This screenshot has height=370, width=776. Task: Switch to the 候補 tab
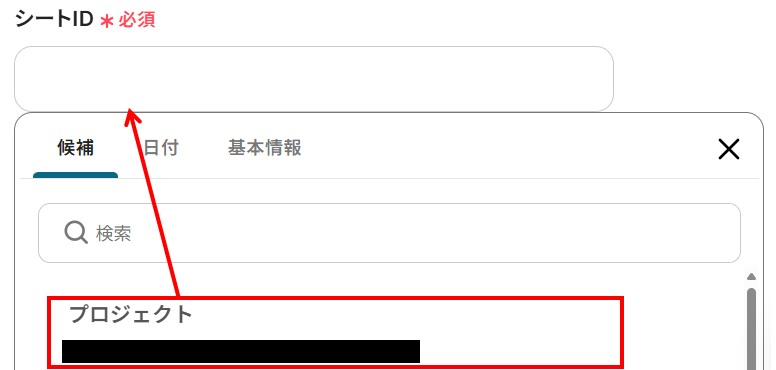[75, 147]
